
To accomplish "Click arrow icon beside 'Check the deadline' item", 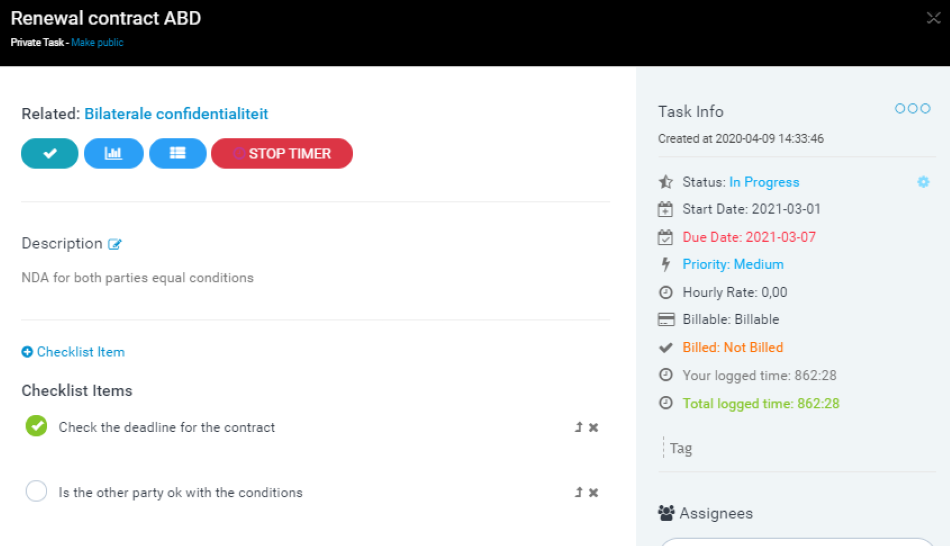I will click(578, 427).
